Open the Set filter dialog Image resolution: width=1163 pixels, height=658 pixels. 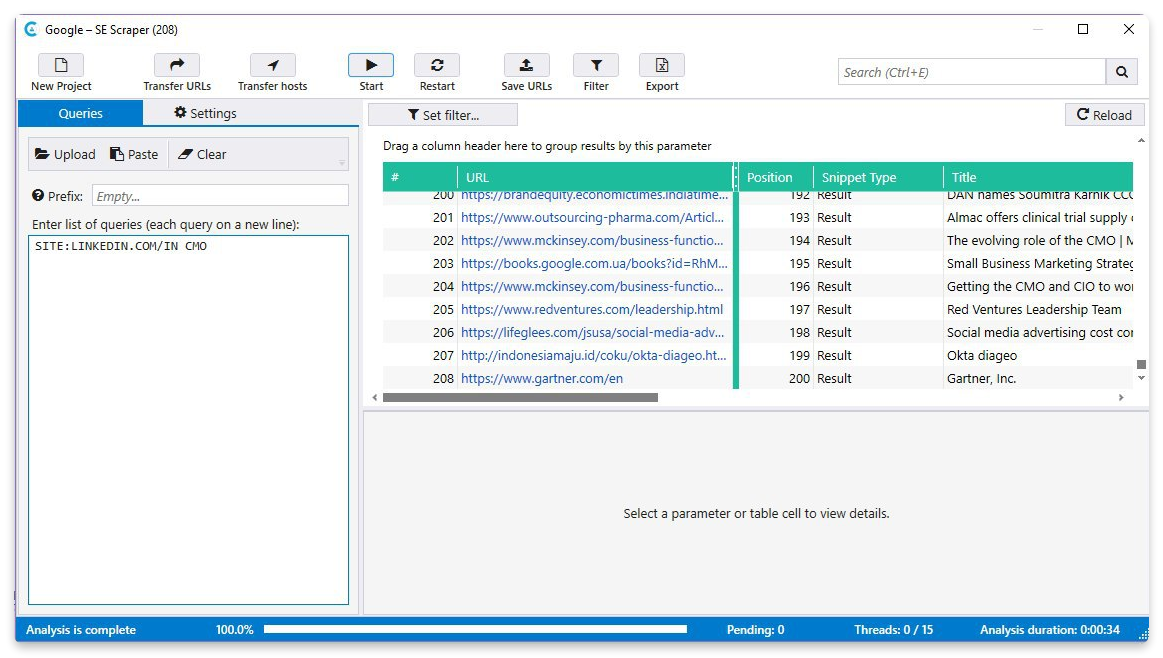coord(443,115)
